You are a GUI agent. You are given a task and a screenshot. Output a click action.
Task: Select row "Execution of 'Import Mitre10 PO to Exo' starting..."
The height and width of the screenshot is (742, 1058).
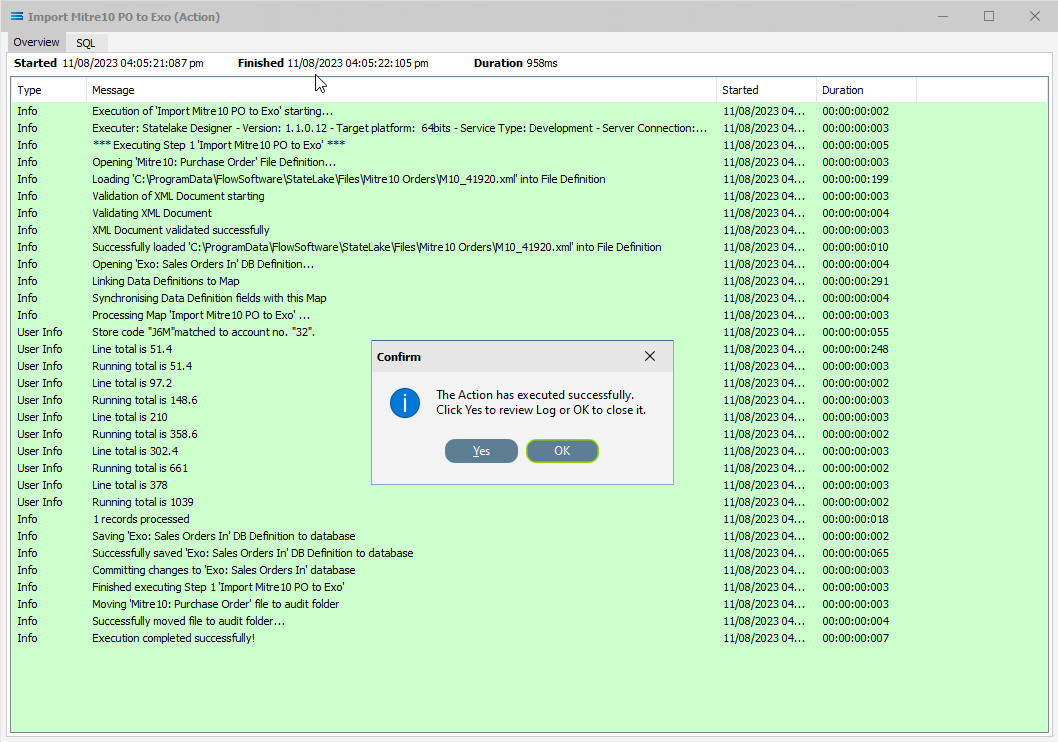tap(529, 111)
